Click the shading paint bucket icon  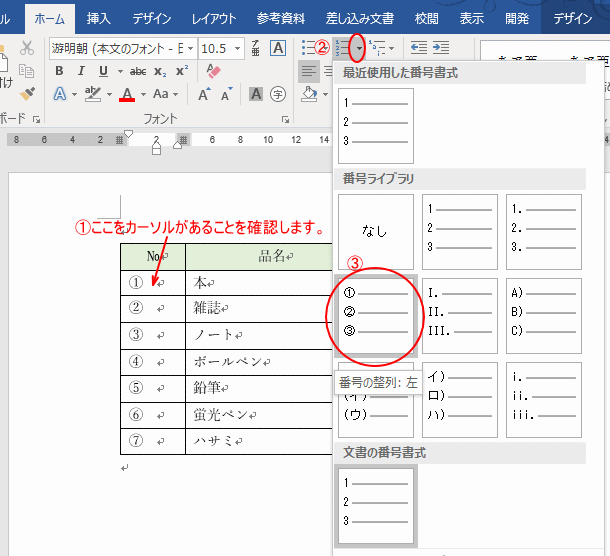(x=309, y=94)
